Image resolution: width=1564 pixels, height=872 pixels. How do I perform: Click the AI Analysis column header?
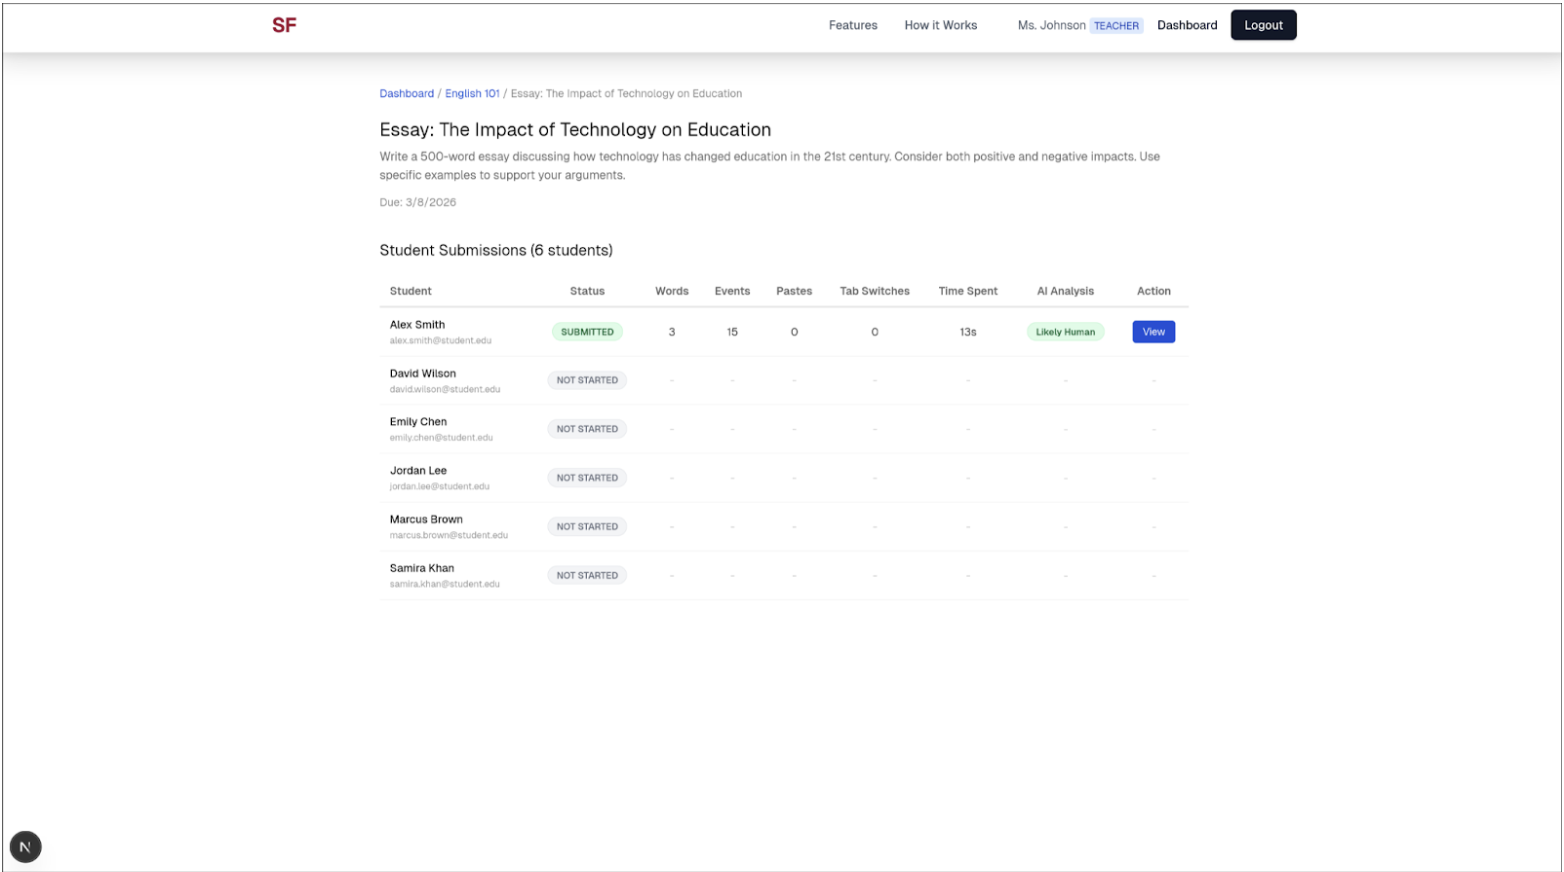[x=1065, y=291]
